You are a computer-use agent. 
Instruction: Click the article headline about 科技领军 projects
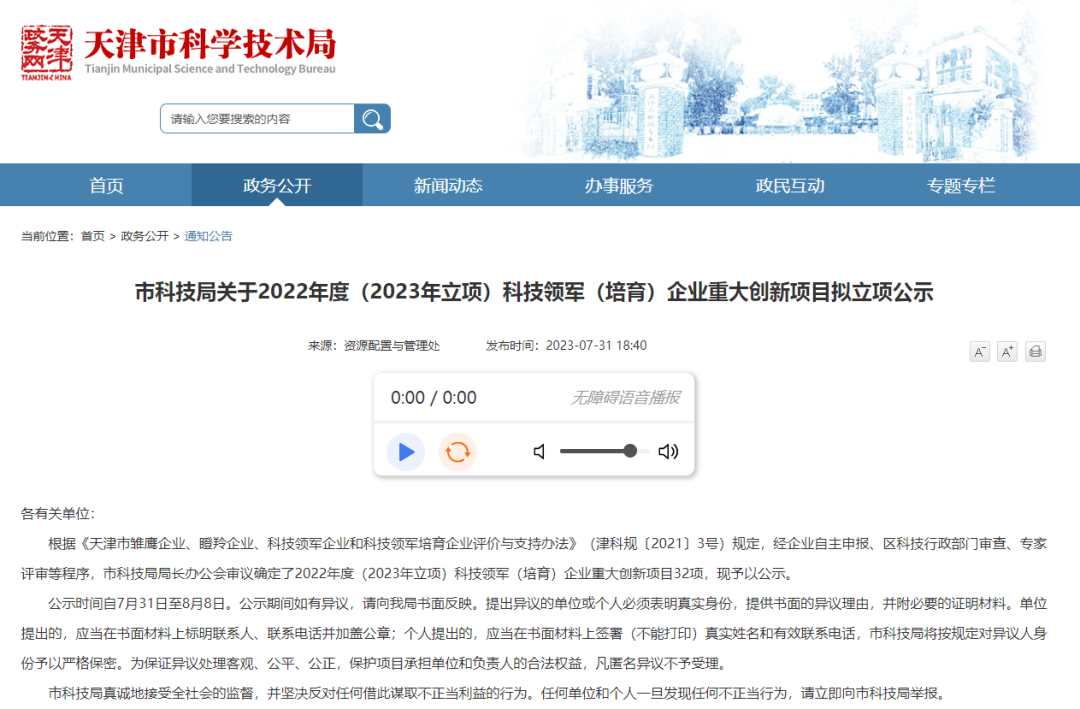tap(534, 292)
